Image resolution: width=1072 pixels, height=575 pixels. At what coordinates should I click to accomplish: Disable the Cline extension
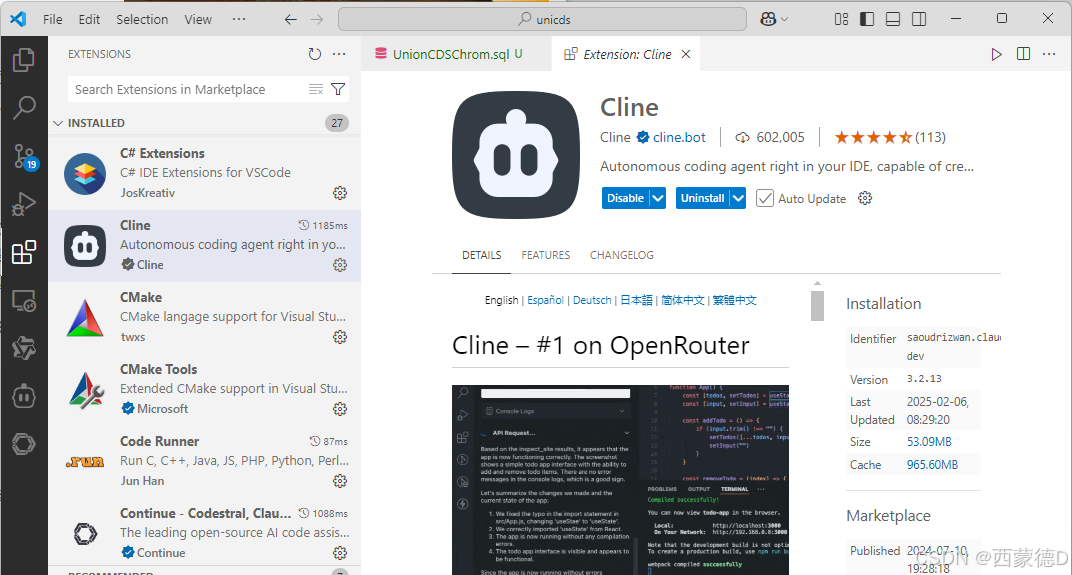[626, 198]
